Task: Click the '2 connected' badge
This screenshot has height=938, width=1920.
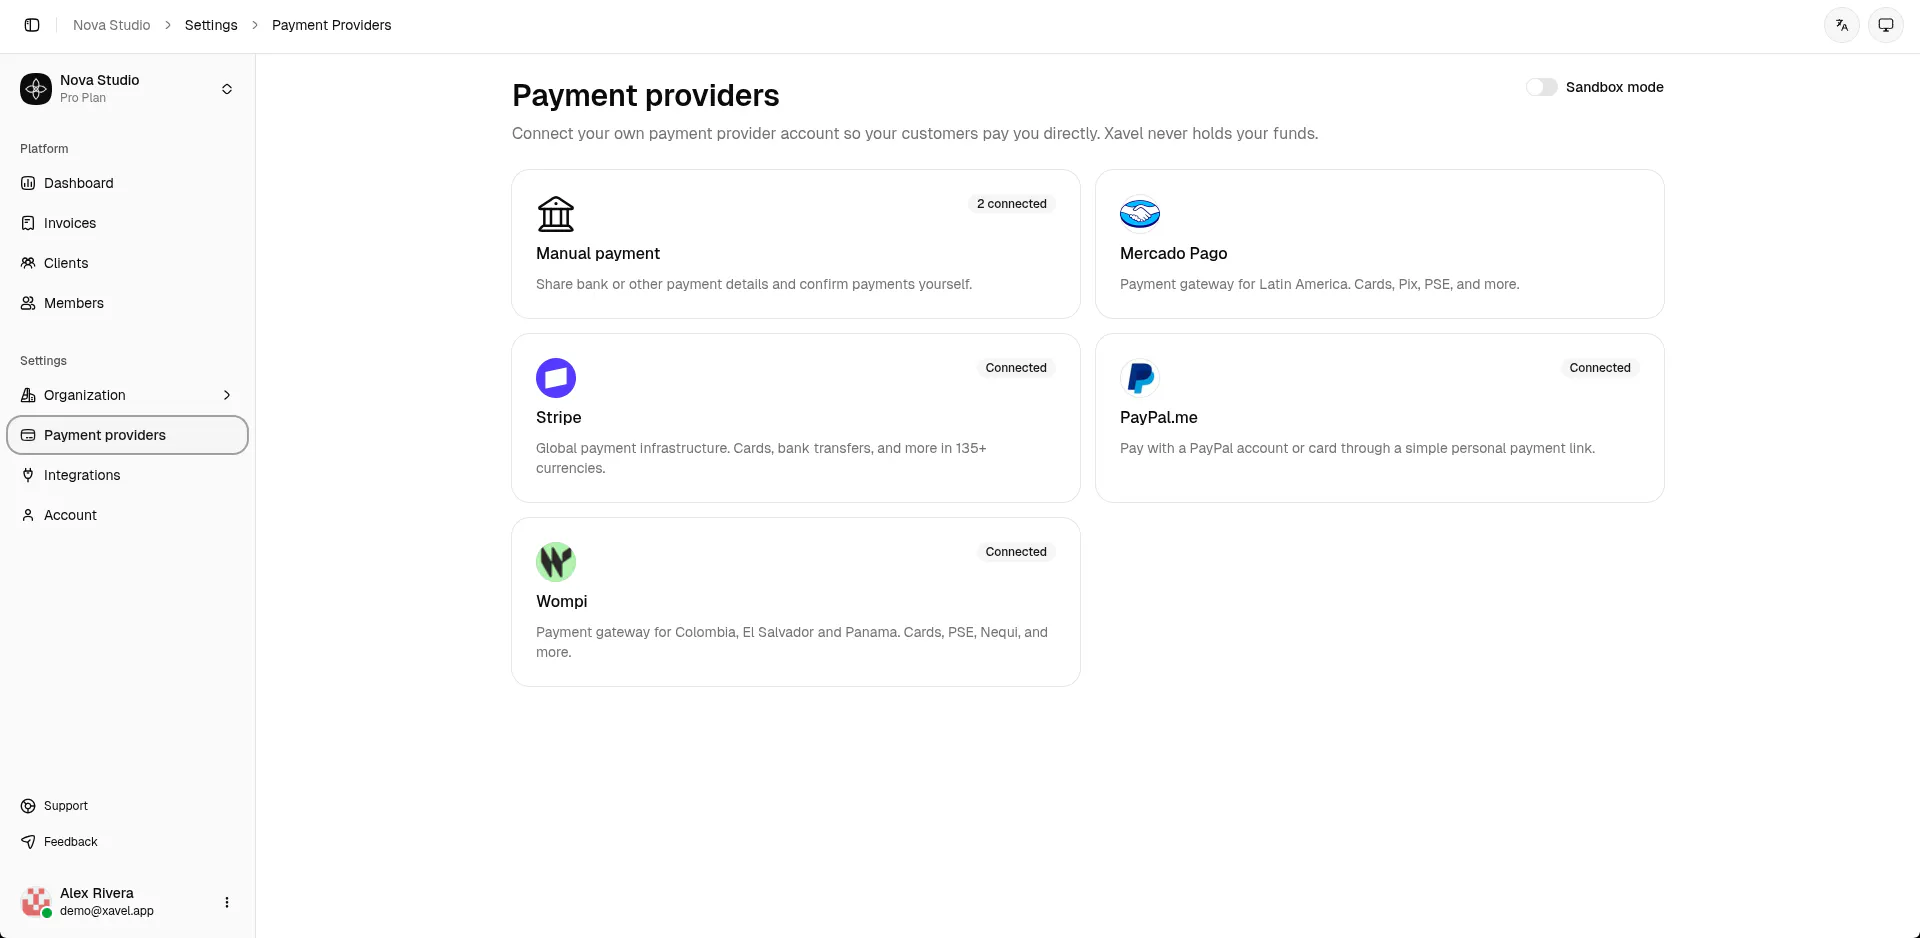Action: click(1012, 204)
